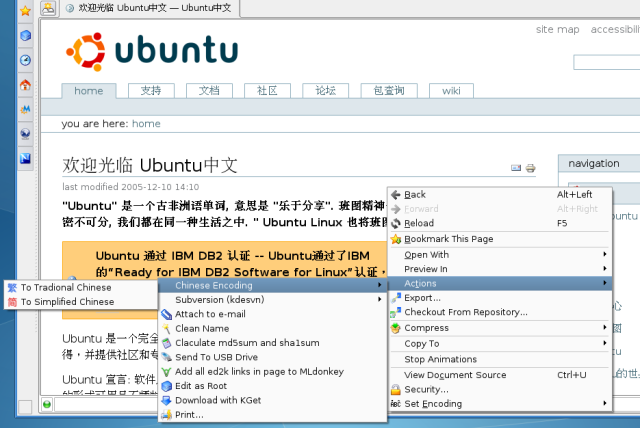The image size is (640, 428).
Task: Click the Clean Name icon
Action: pyautogui.click(x=166, y=328)
